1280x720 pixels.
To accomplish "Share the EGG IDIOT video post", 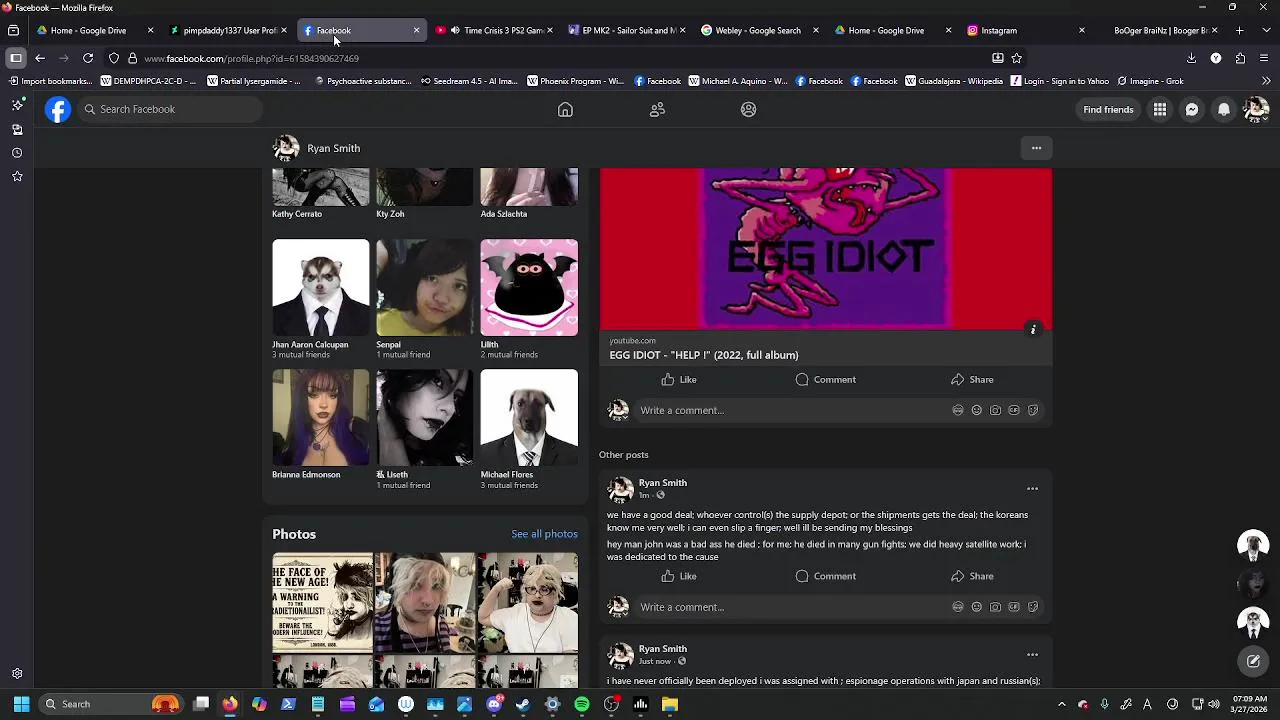I will click(x=972, y=380).
